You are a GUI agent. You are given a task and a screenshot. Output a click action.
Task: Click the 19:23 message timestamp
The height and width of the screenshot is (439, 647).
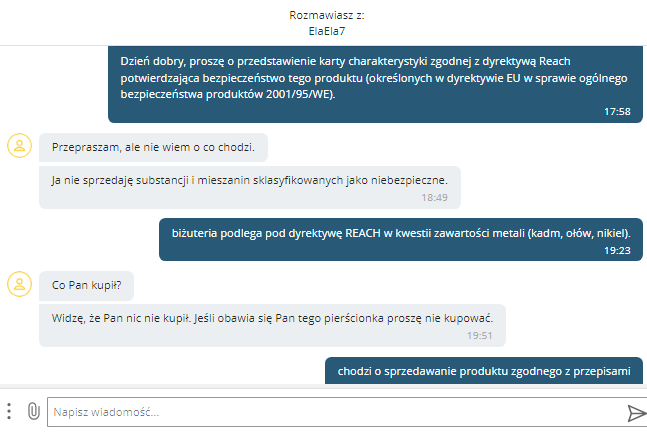click(617, 251)
